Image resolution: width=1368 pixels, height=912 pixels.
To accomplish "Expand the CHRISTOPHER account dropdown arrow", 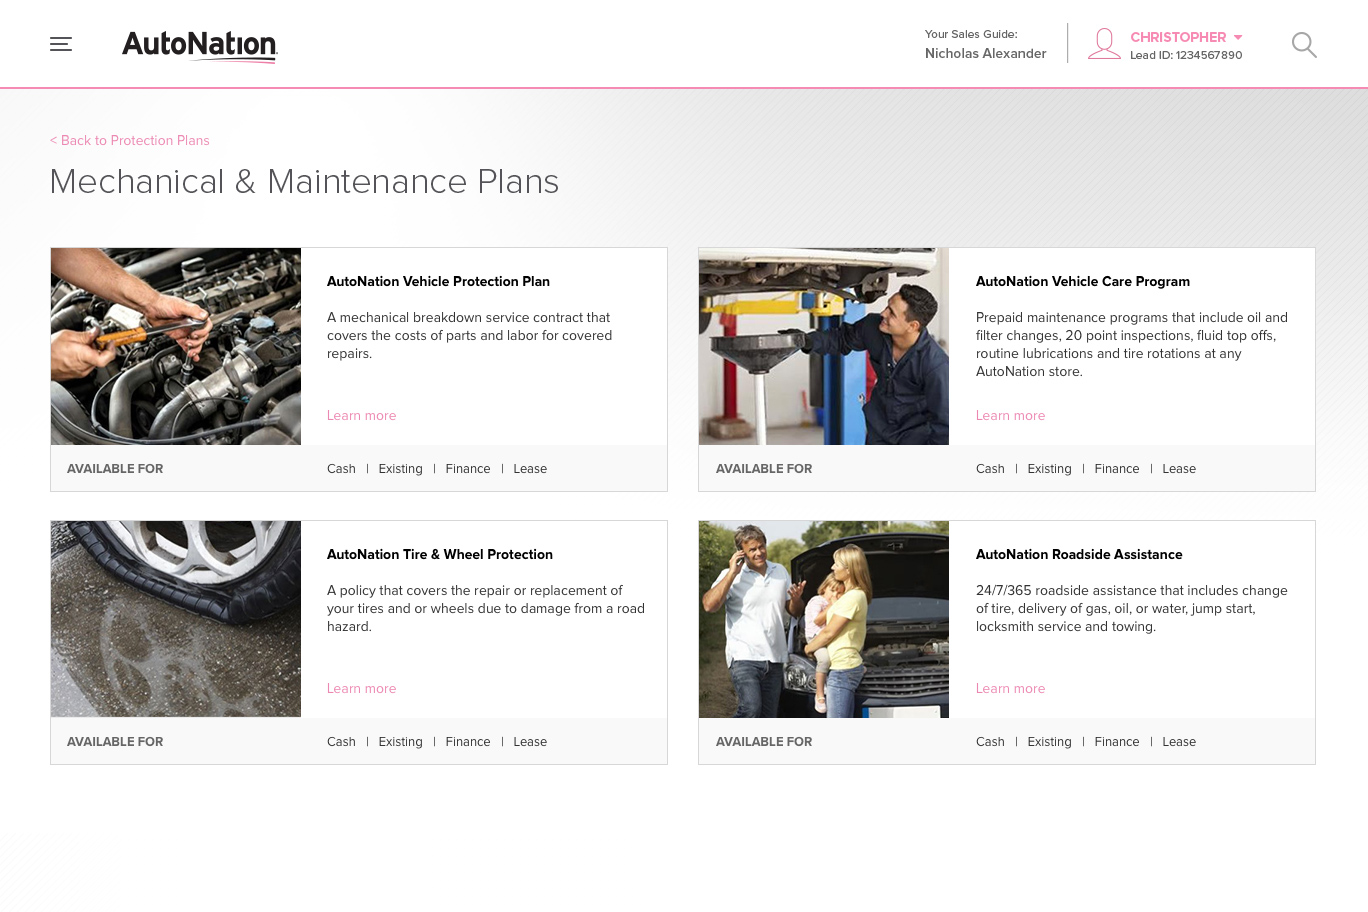I will pyautogui.click(x=1238, y=37).
